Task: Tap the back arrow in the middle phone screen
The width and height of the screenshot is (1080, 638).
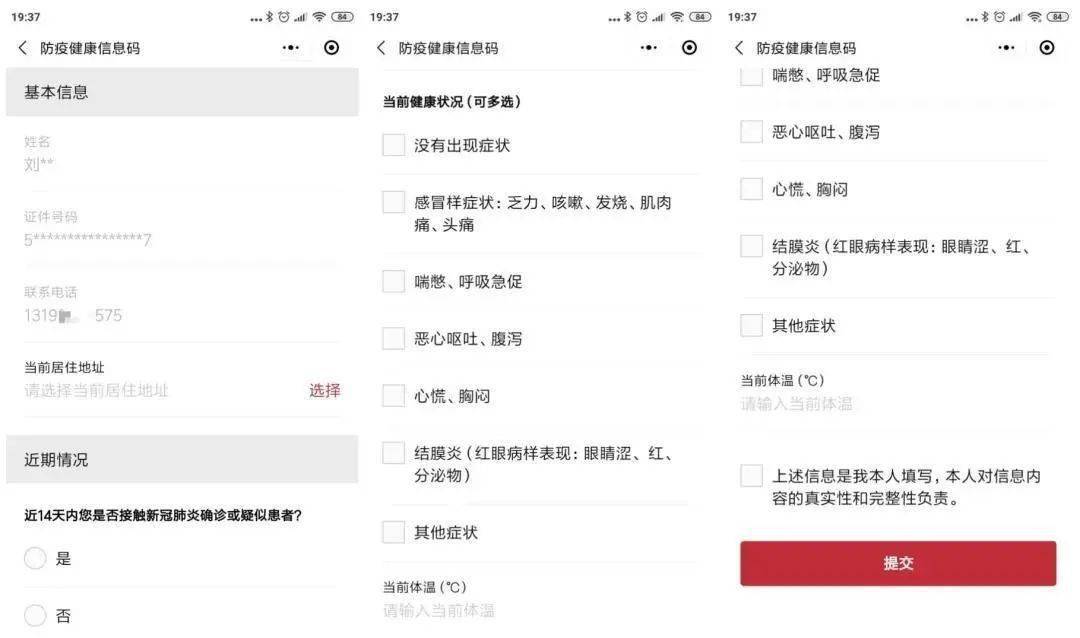Action: (x=381, y=48)
